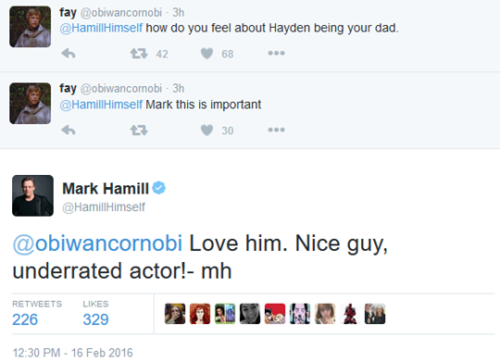This screenshot has width=500, height=362.
Task: Retweet 'Mark this is important' tweet
Action: click(x=139, y=130)
